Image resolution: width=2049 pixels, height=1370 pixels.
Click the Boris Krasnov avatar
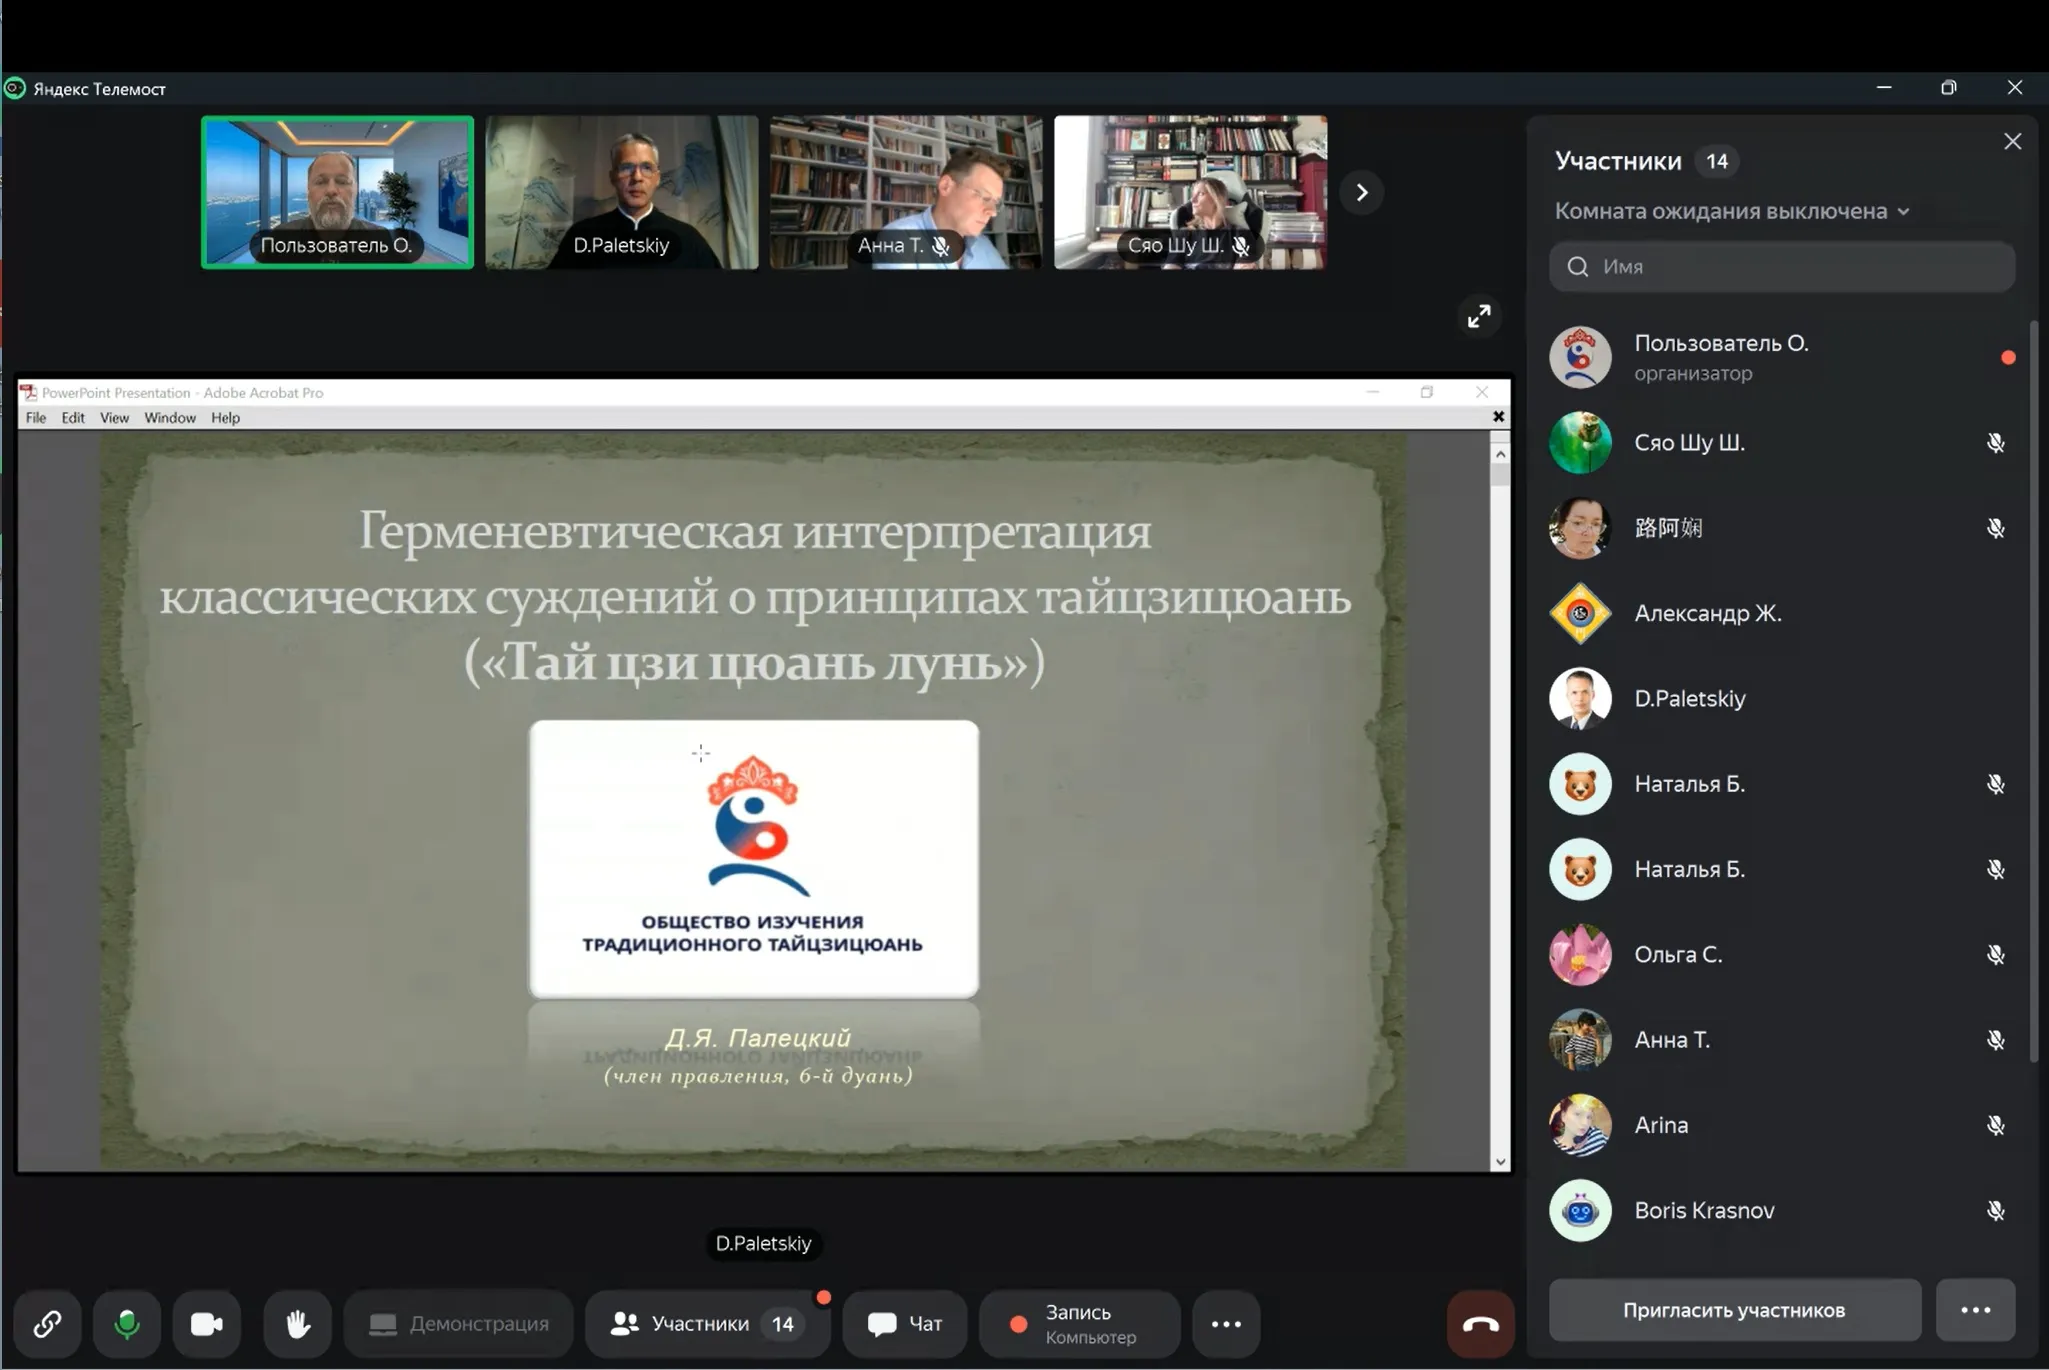(x=1580, y=1210)
